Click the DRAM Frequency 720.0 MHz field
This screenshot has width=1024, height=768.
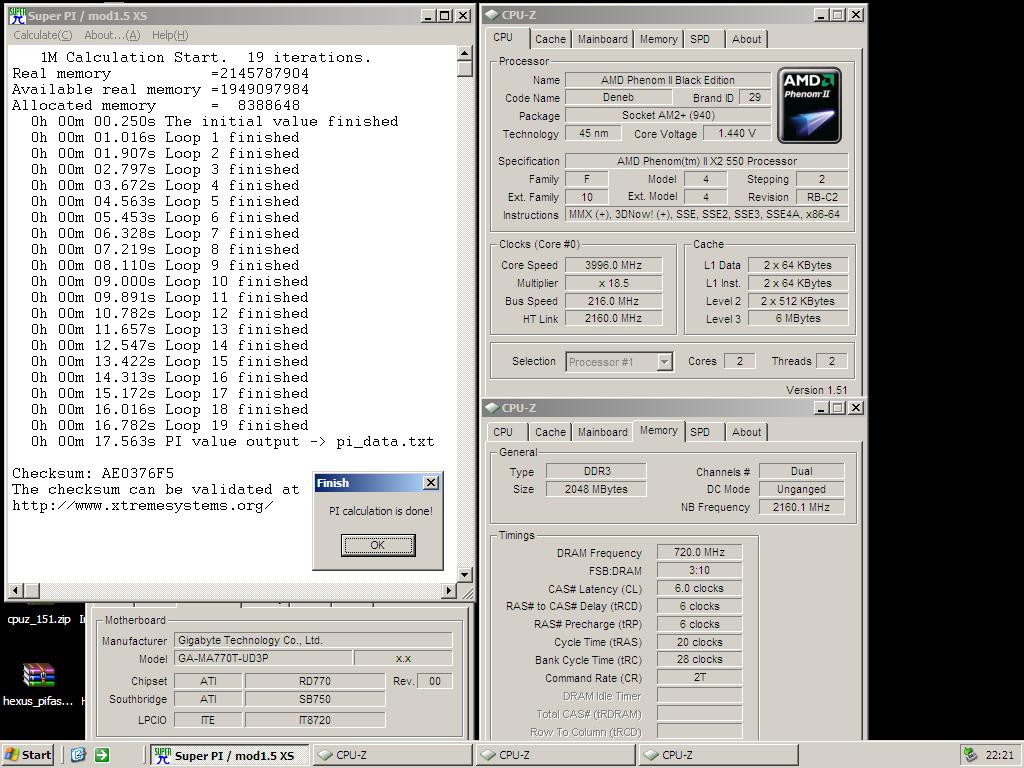(x=699, y=552)
